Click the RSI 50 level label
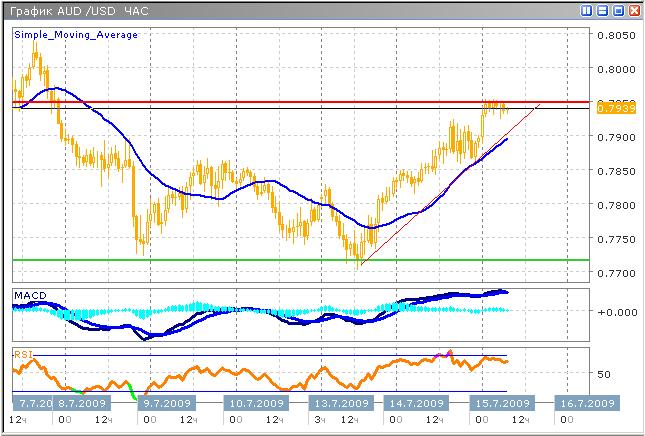 point(603,374)
